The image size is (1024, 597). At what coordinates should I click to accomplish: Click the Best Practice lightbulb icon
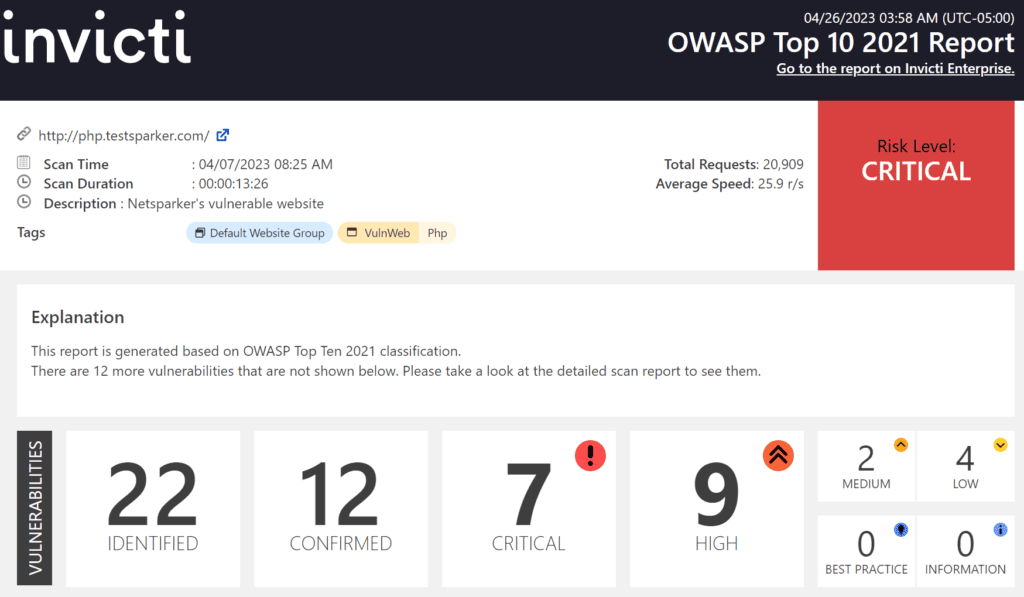click(900, 530)
